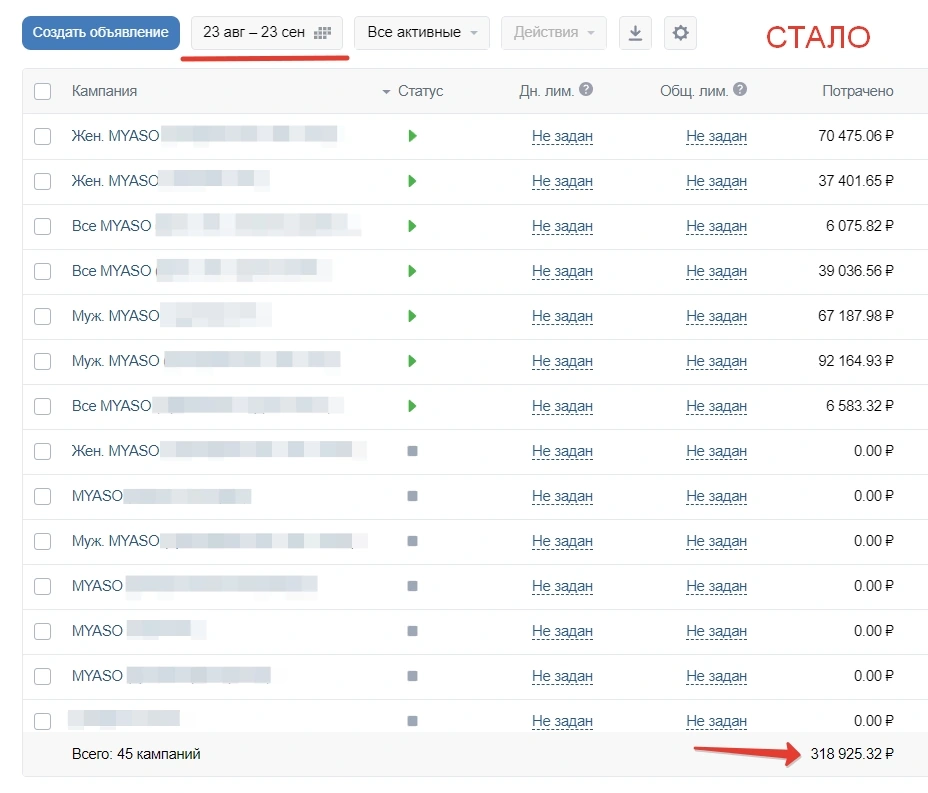Open the 23 авг – 23 сен date picker
The height and width of the screenshot is (793, 928).
pyautogui.click(x=267, y=33)
